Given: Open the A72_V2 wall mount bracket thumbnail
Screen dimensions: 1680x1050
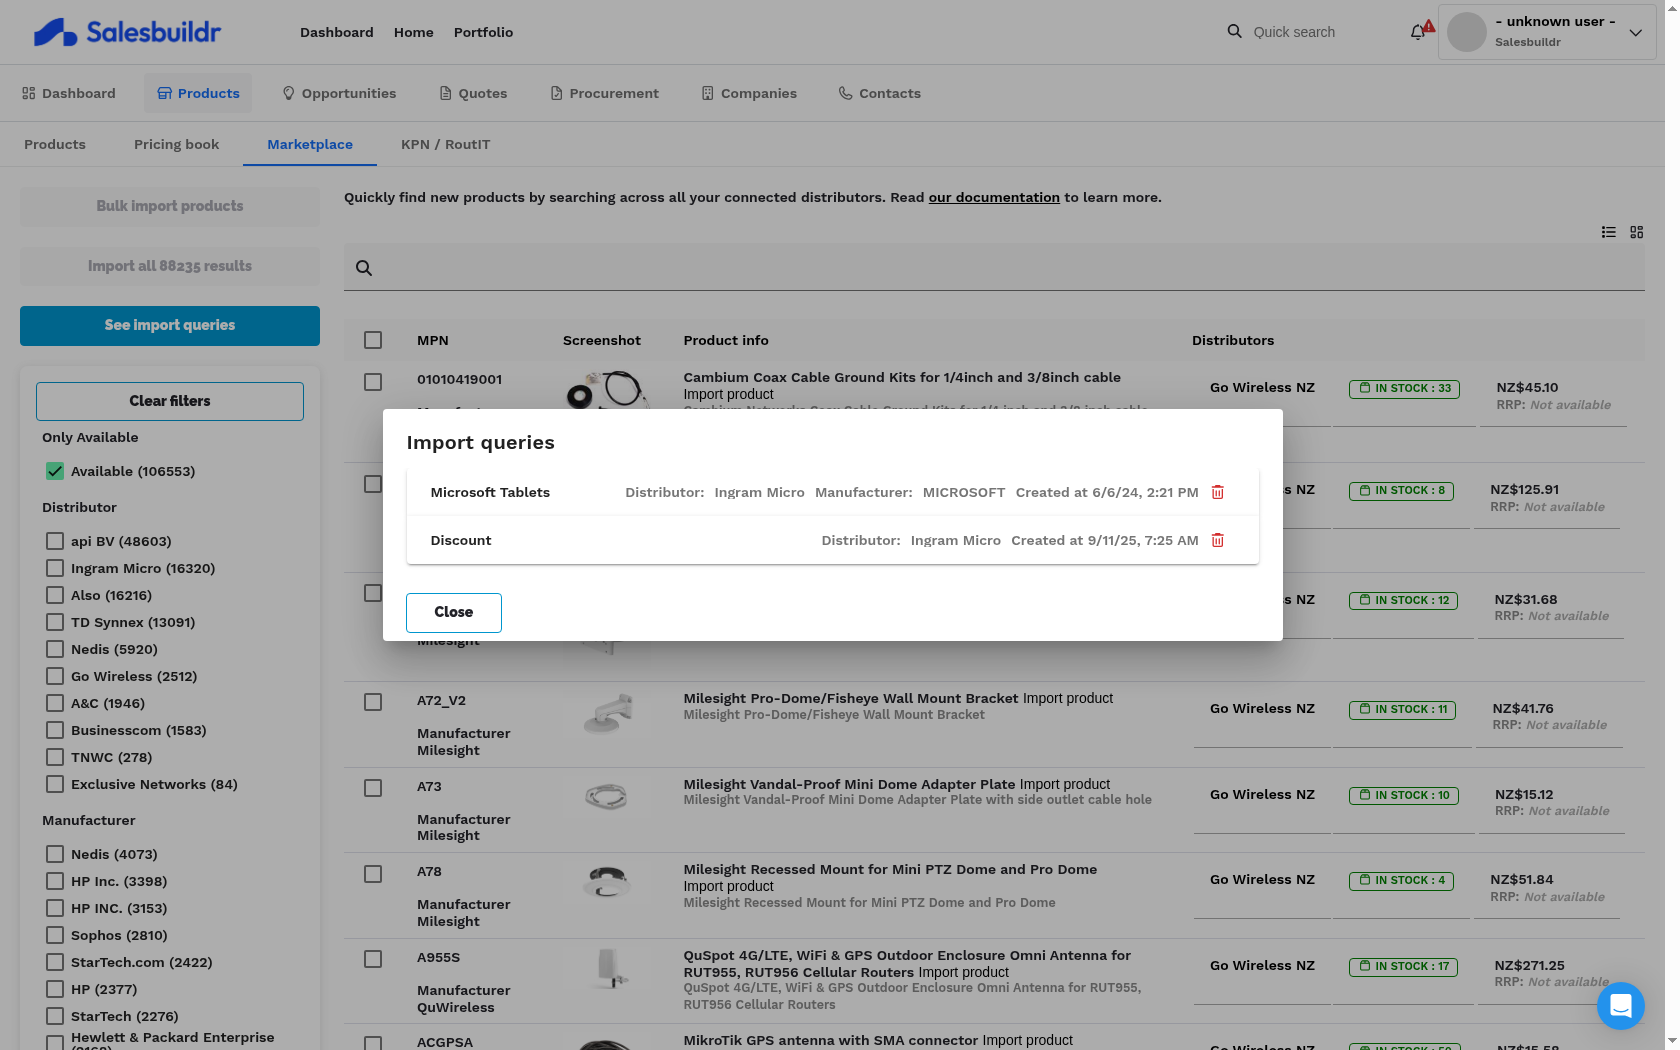Looking at the screenshot, I should tap(608, 714).
